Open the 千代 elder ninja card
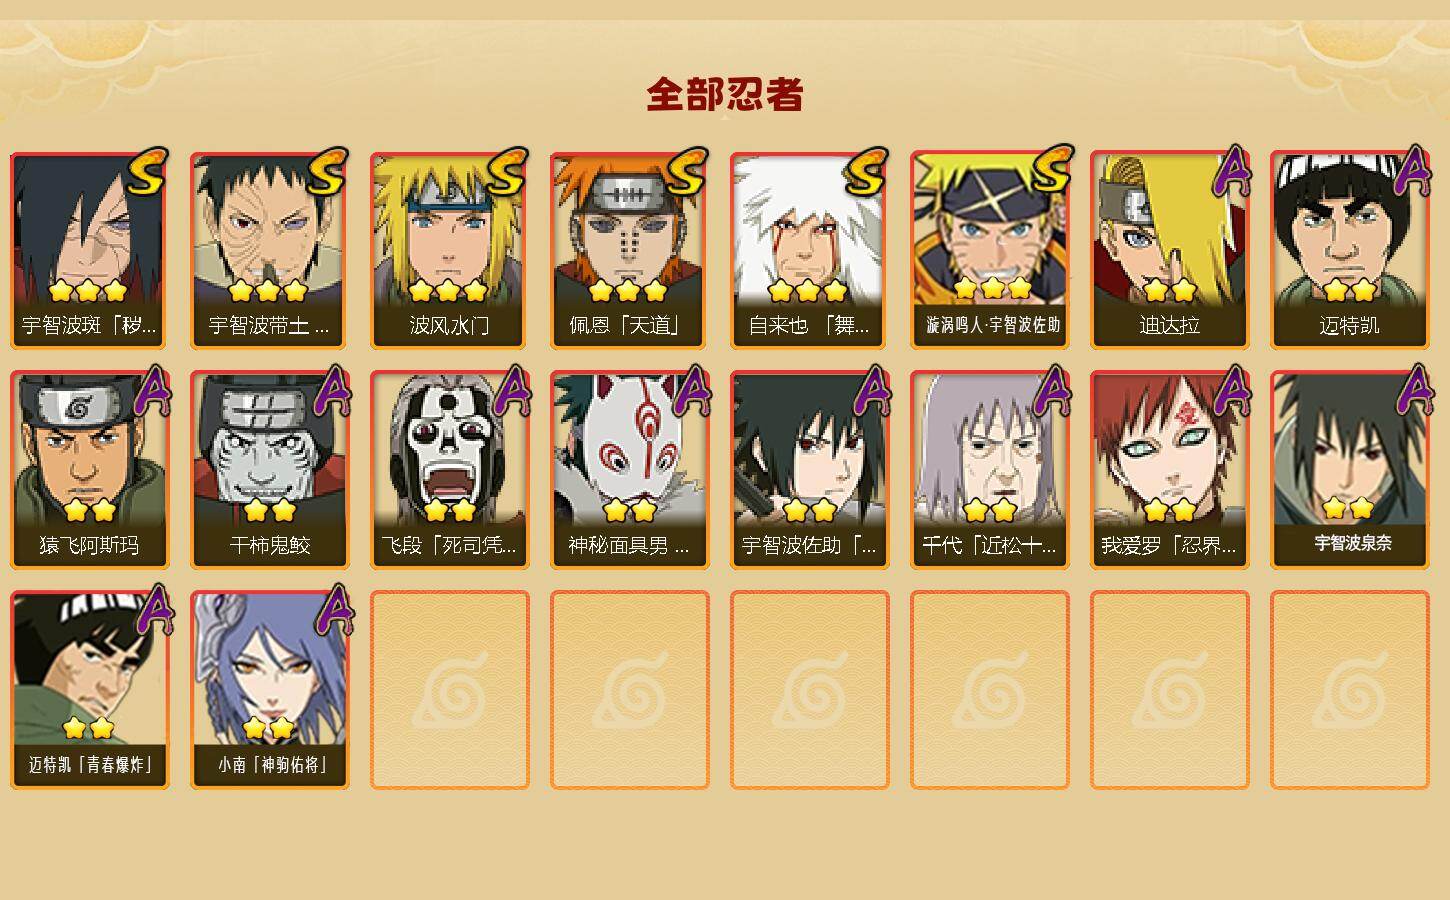Viewport: 1450px width, 900px height. (x=989, y=470)
